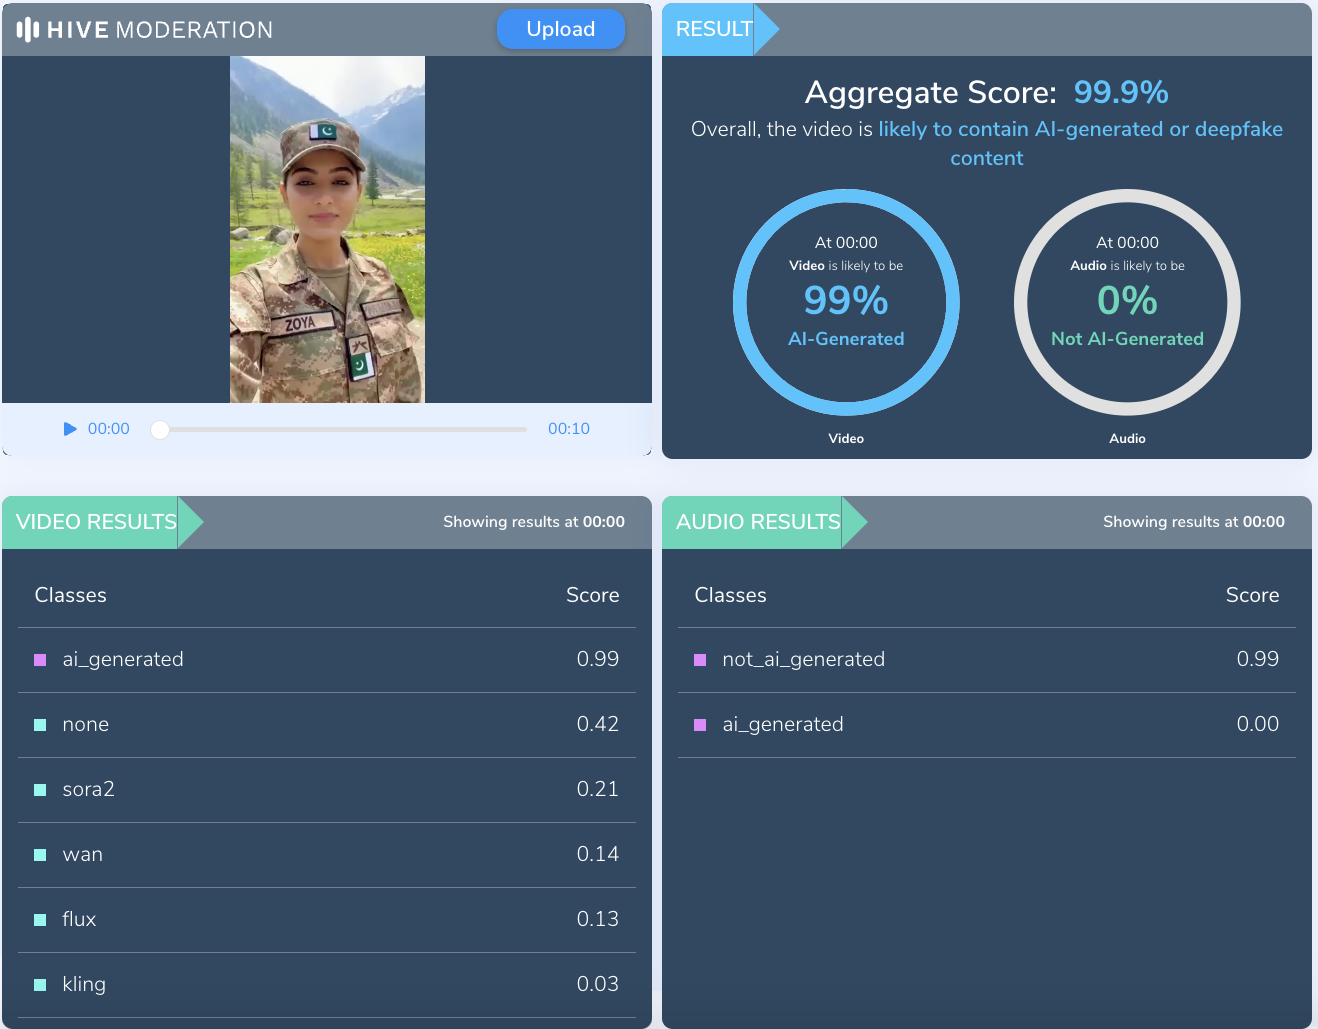Click the pink swatch beside video ai_generated
The height and width of the screenshot is (1029, 1318).
tap(40, 660)
